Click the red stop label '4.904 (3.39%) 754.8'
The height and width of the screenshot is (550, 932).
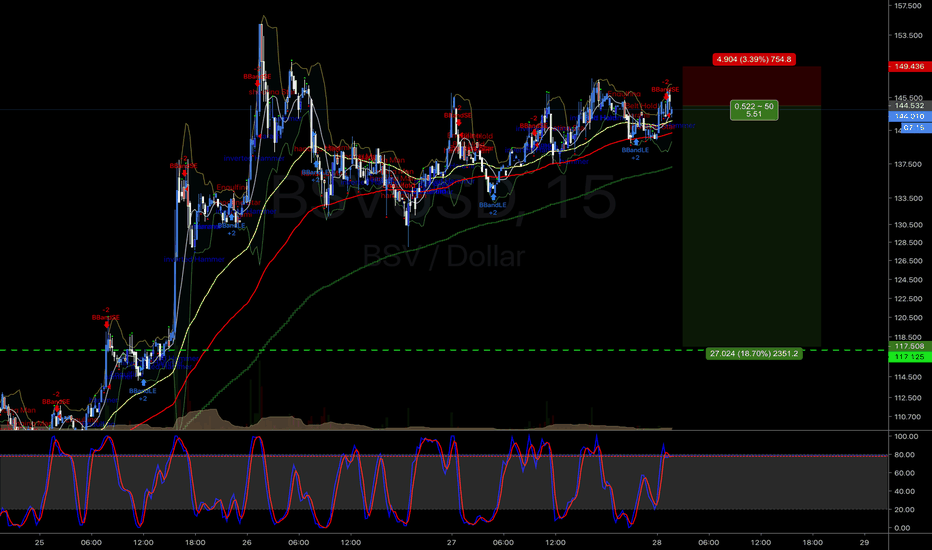pyautogui.click(x=754, y=59)
